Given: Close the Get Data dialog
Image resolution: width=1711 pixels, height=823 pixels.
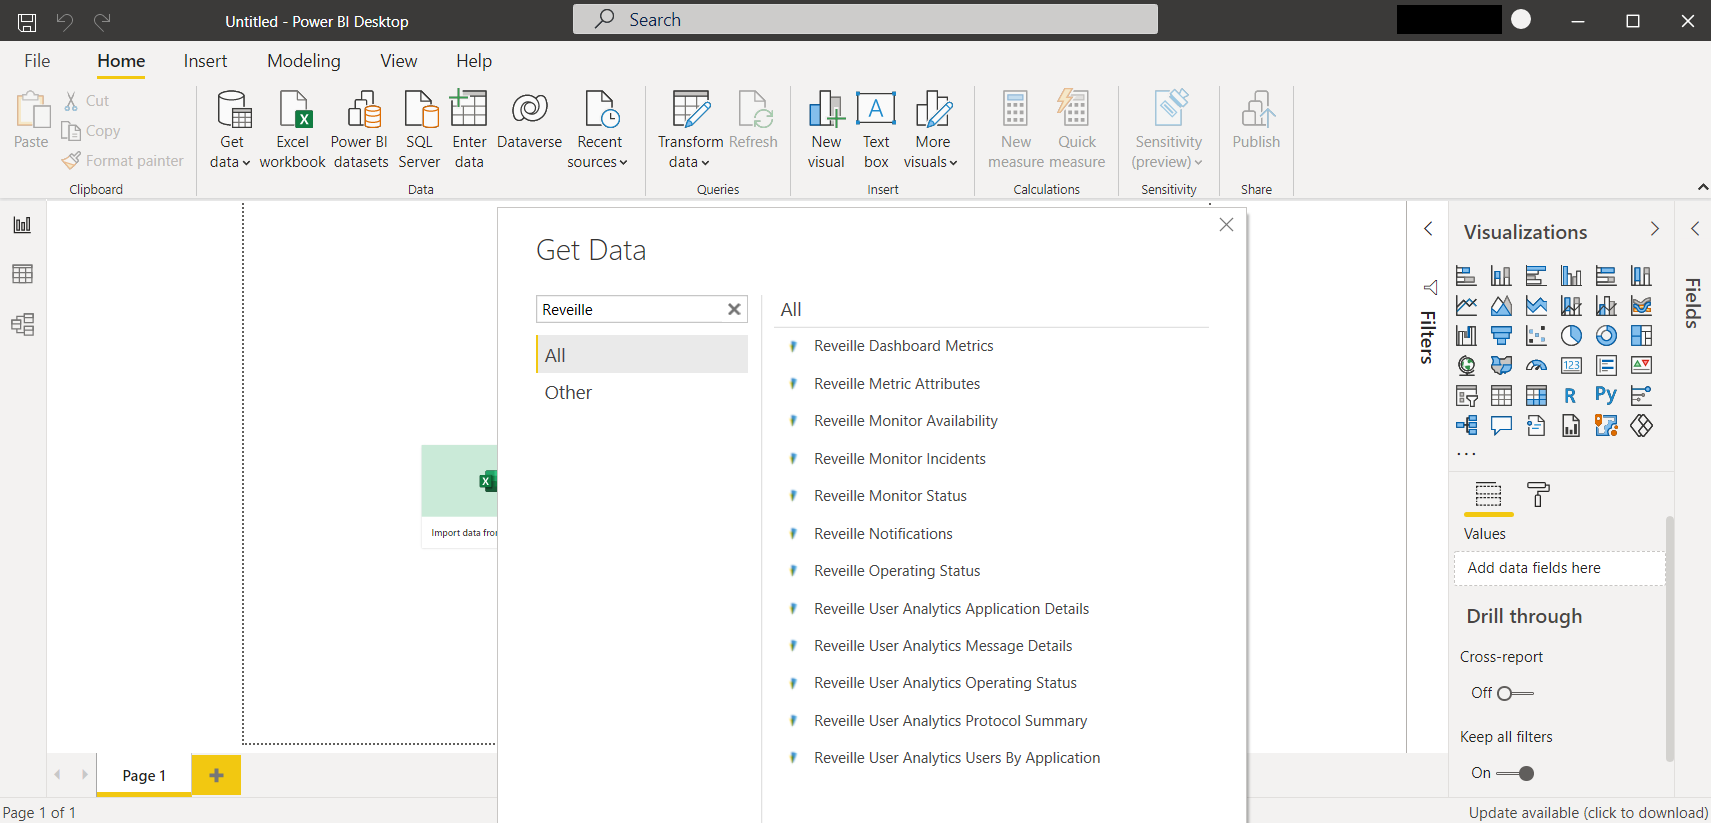Looking at the screenshot, I should (x=1226, y=225).
